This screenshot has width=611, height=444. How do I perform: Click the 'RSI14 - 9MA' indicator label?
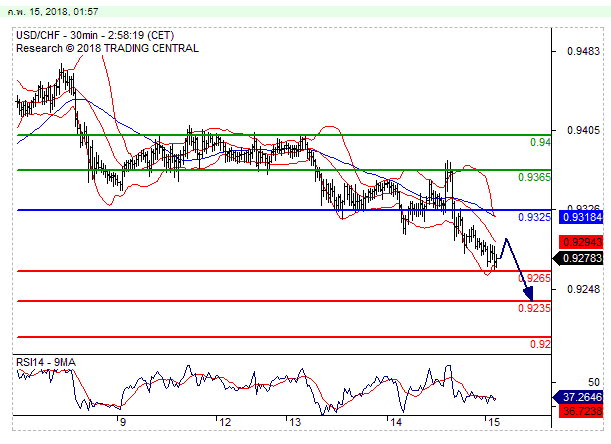tap(46, 363)
